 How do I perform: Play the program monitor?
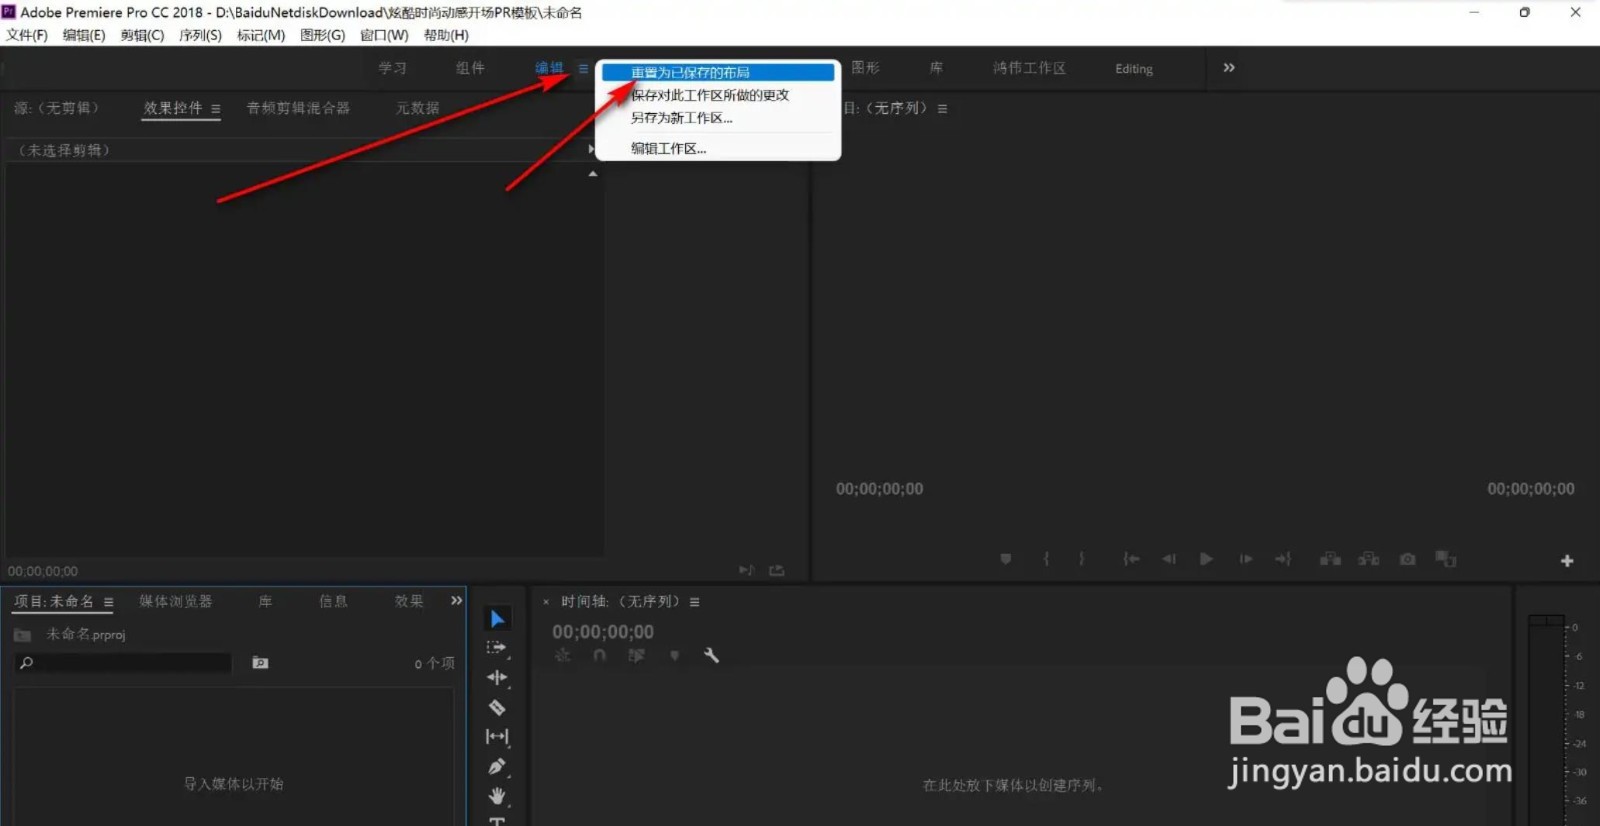click(1206, 559)
